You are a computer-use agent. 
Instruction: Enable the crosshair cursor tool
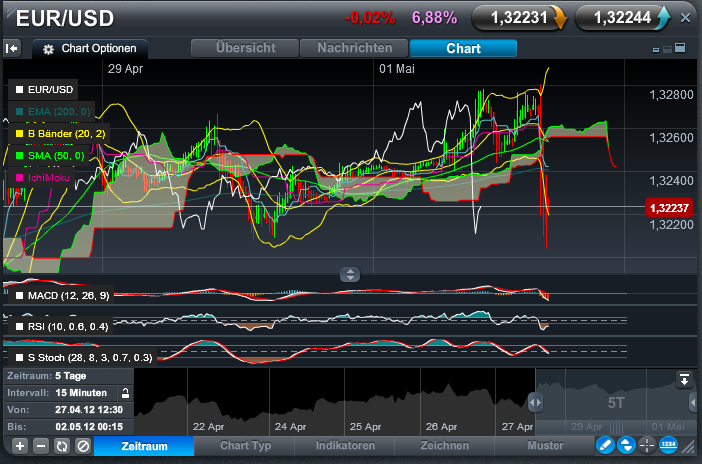[647, 446]
